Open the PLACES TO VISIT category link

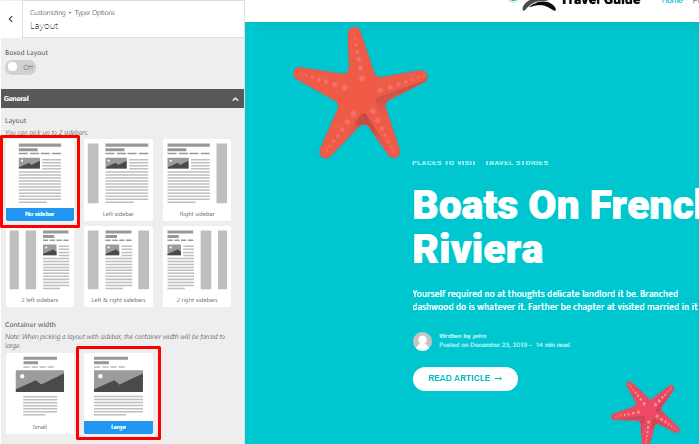coord(444,163)
